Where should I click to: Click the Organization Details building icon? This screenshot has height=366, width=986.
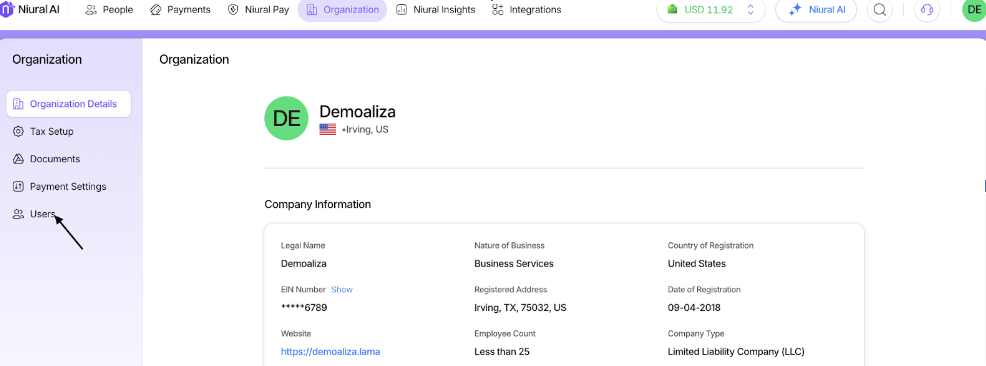click(18, 104)
